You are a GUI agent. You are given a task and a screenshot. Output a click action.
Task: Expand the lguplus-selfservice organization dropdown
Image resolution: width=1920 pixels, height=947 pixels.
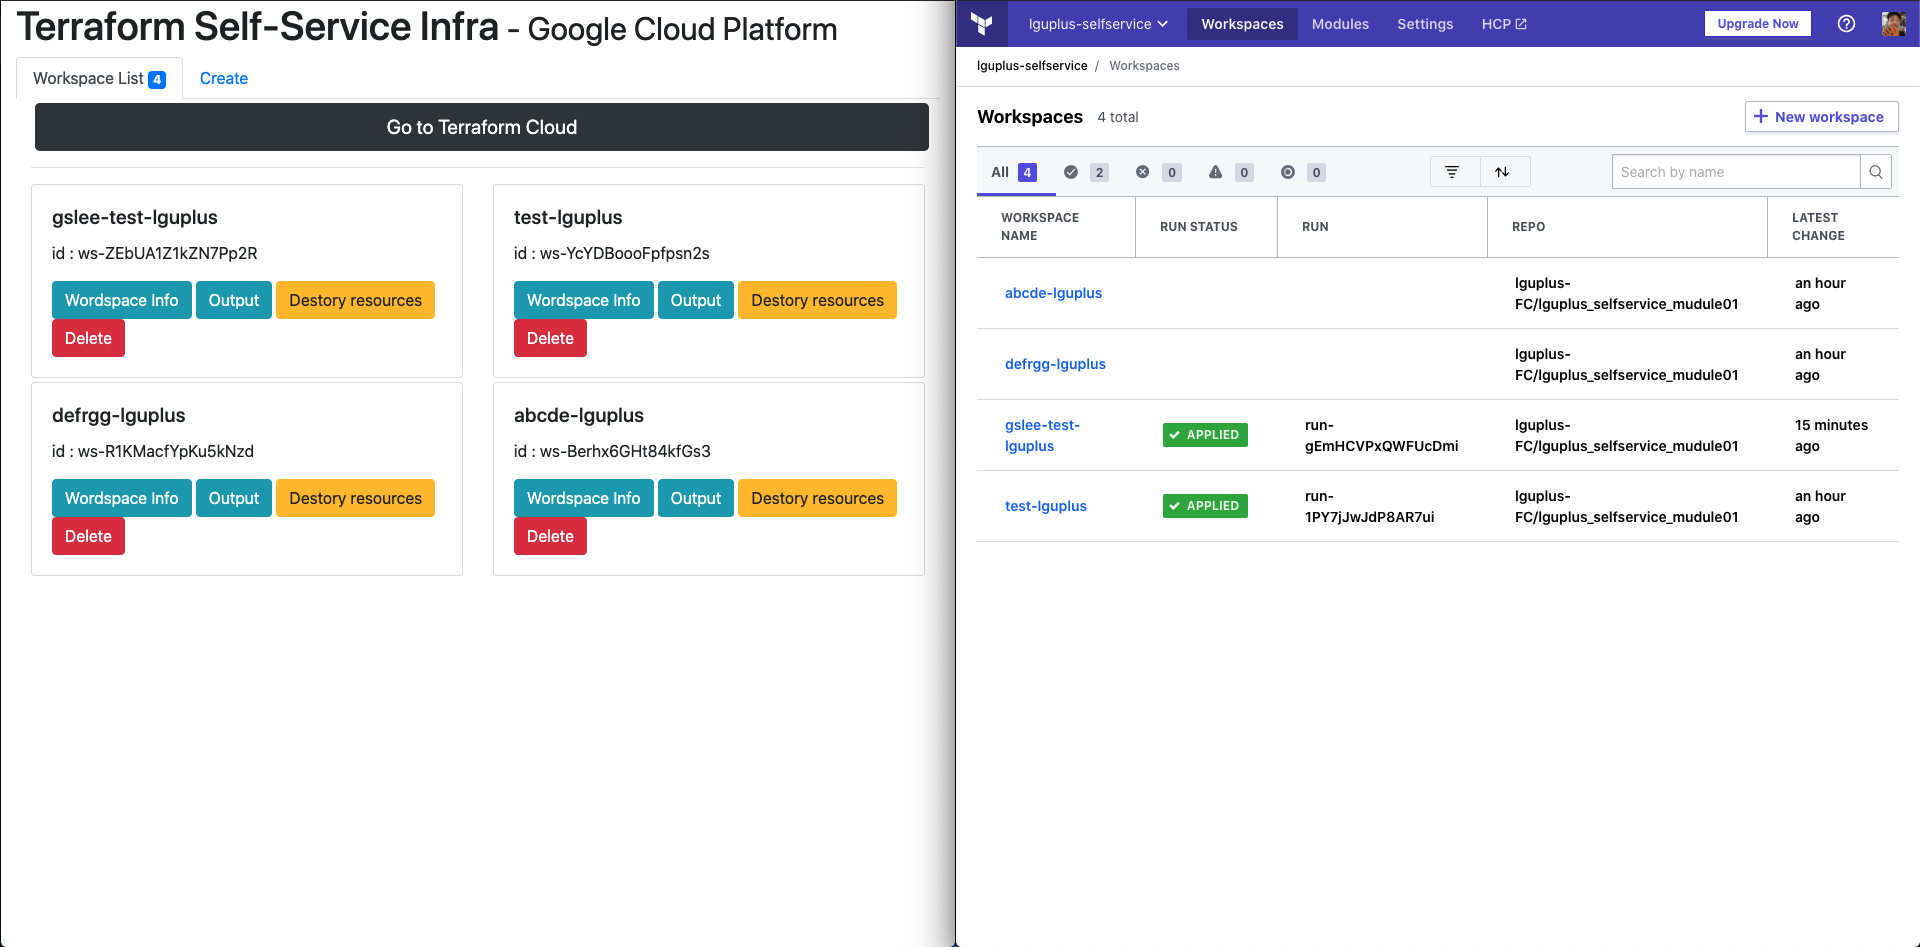click(1098, 24)
